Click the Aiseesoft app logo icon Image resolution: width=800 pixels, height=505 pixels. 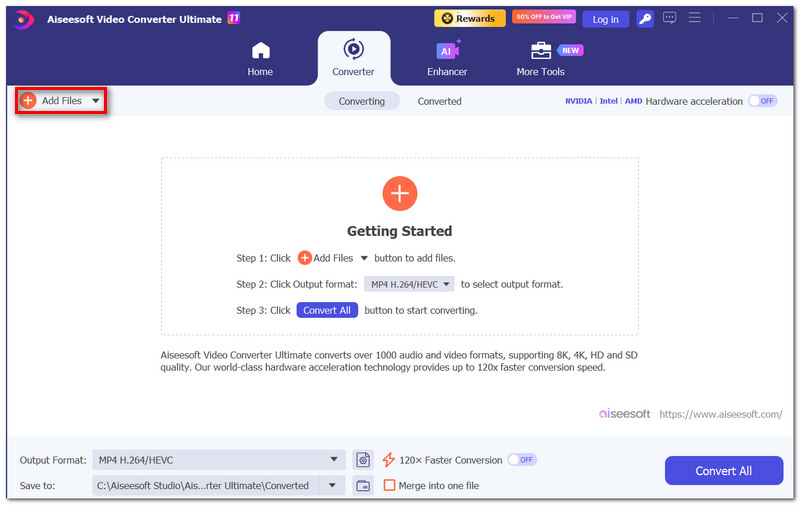(x=23, y=20)
